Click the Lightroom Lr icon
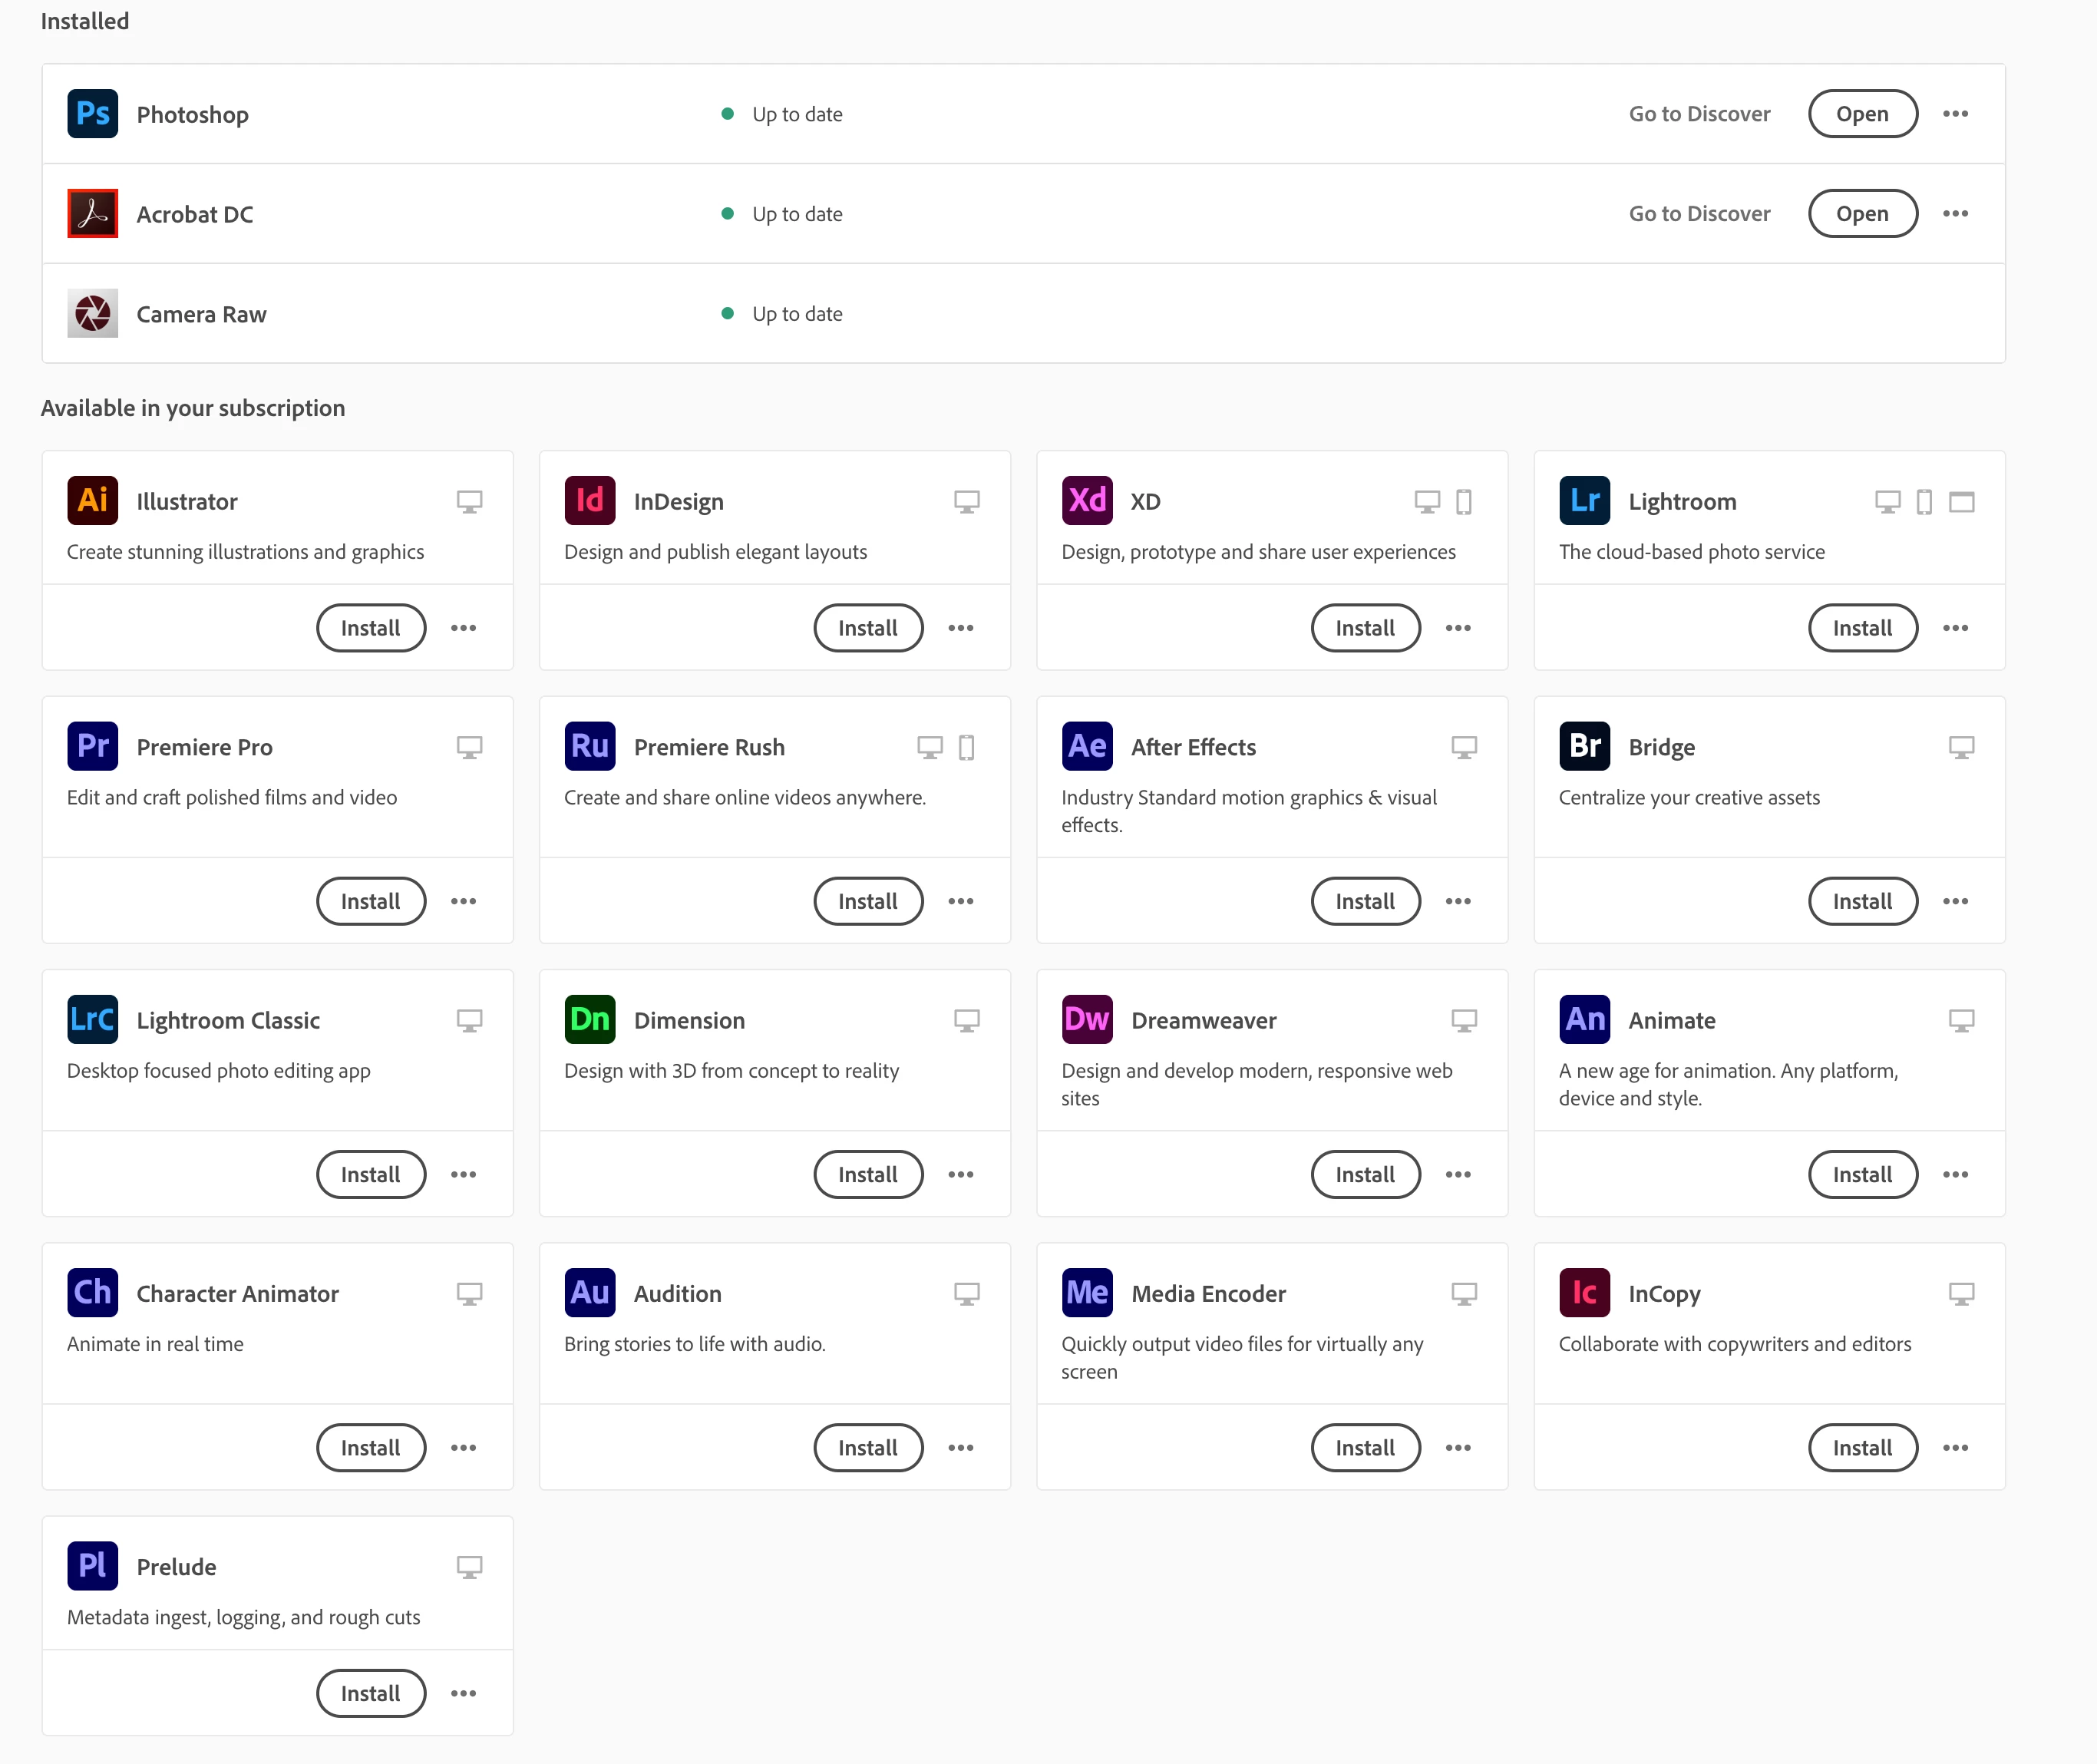The width and height of the screenshot is (2097, 1764). 1584,500
